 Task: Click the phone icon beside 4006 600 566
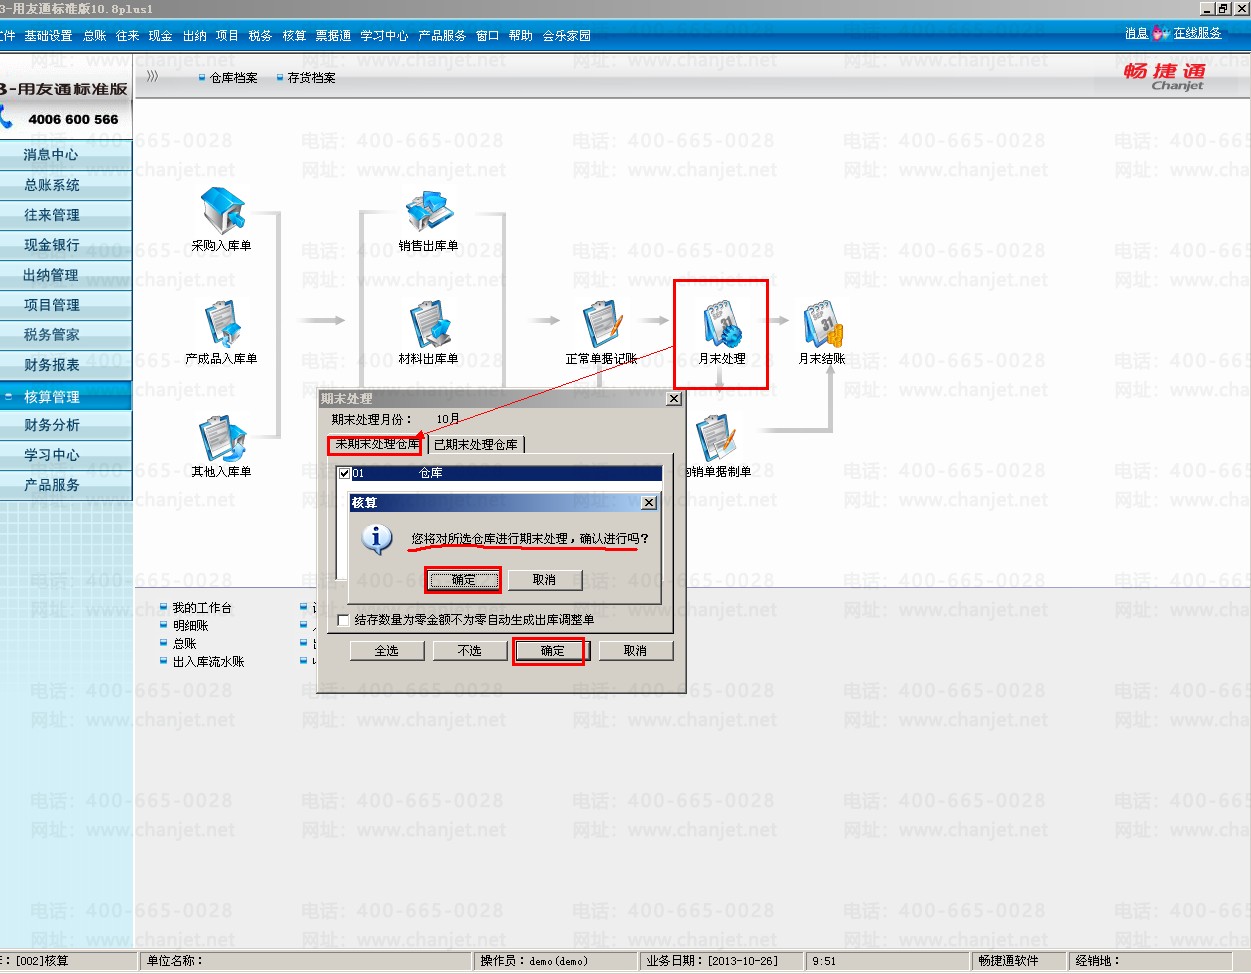click(7, 118)
